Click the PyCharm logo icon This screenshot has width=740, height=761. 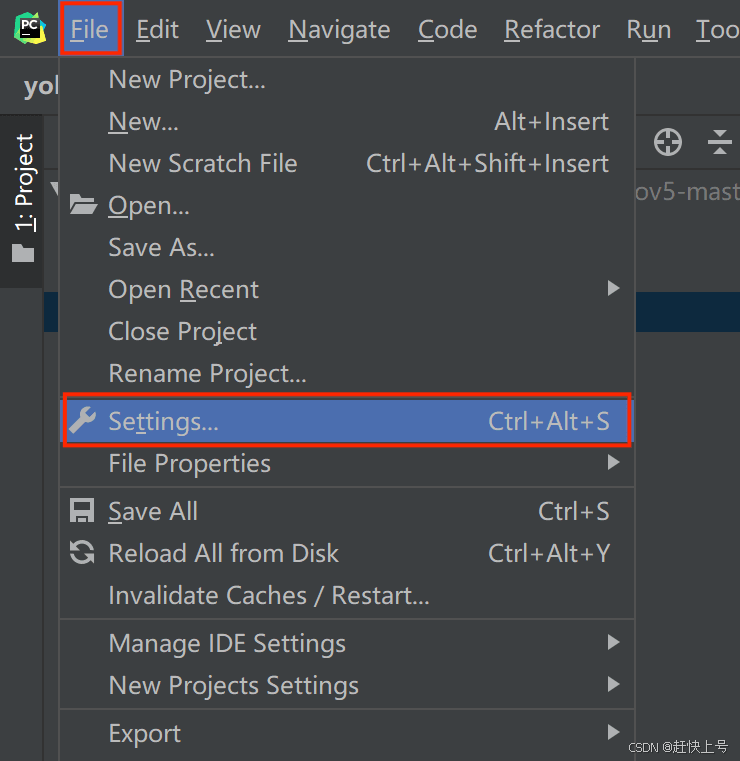(31, 29)
